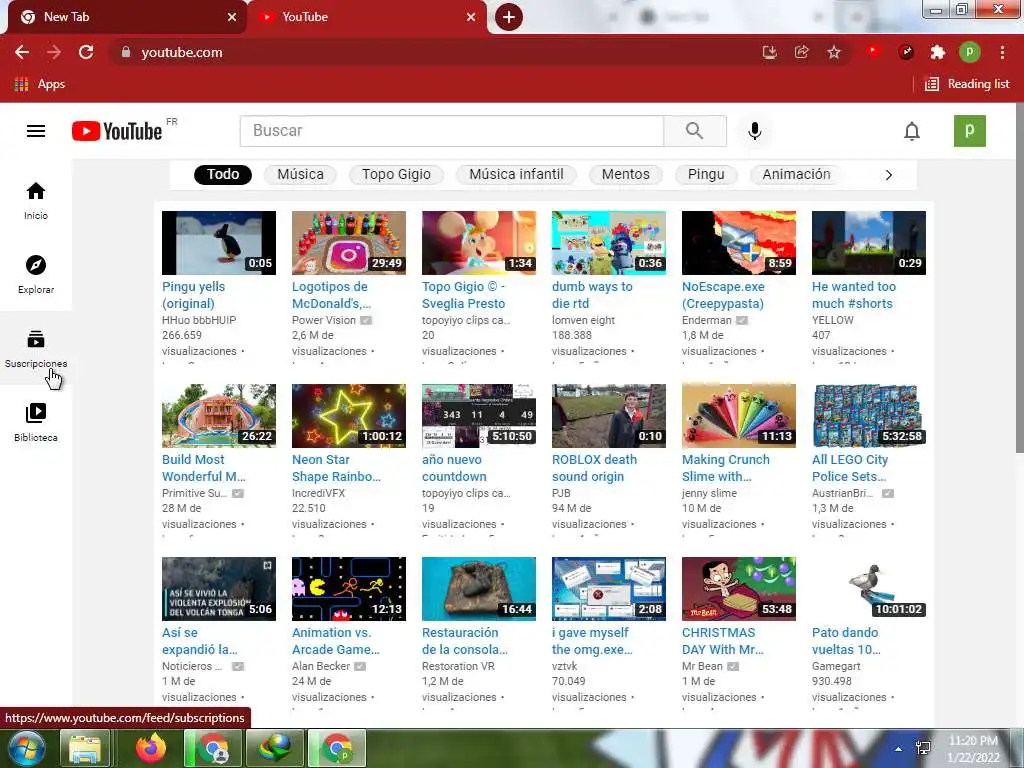Click the YouTube logo

coord(117,131)
